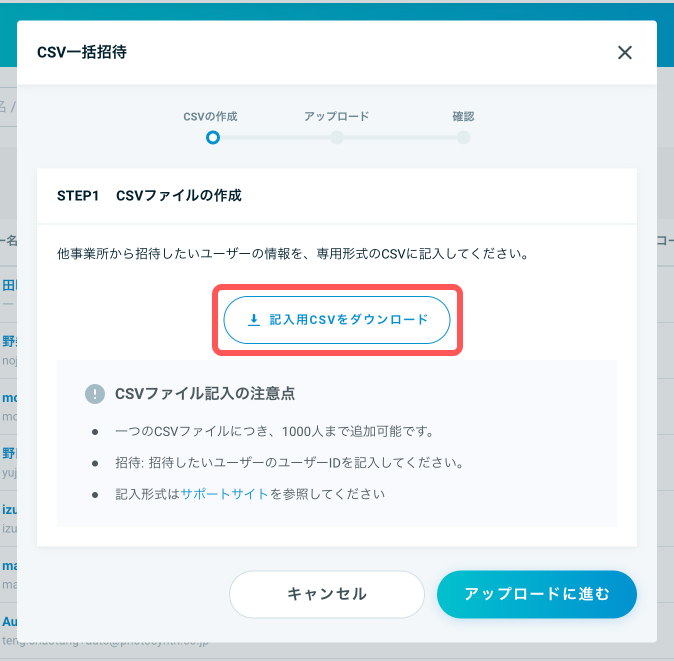Select the CSVの作成 step circle

[x=213, y=138]
